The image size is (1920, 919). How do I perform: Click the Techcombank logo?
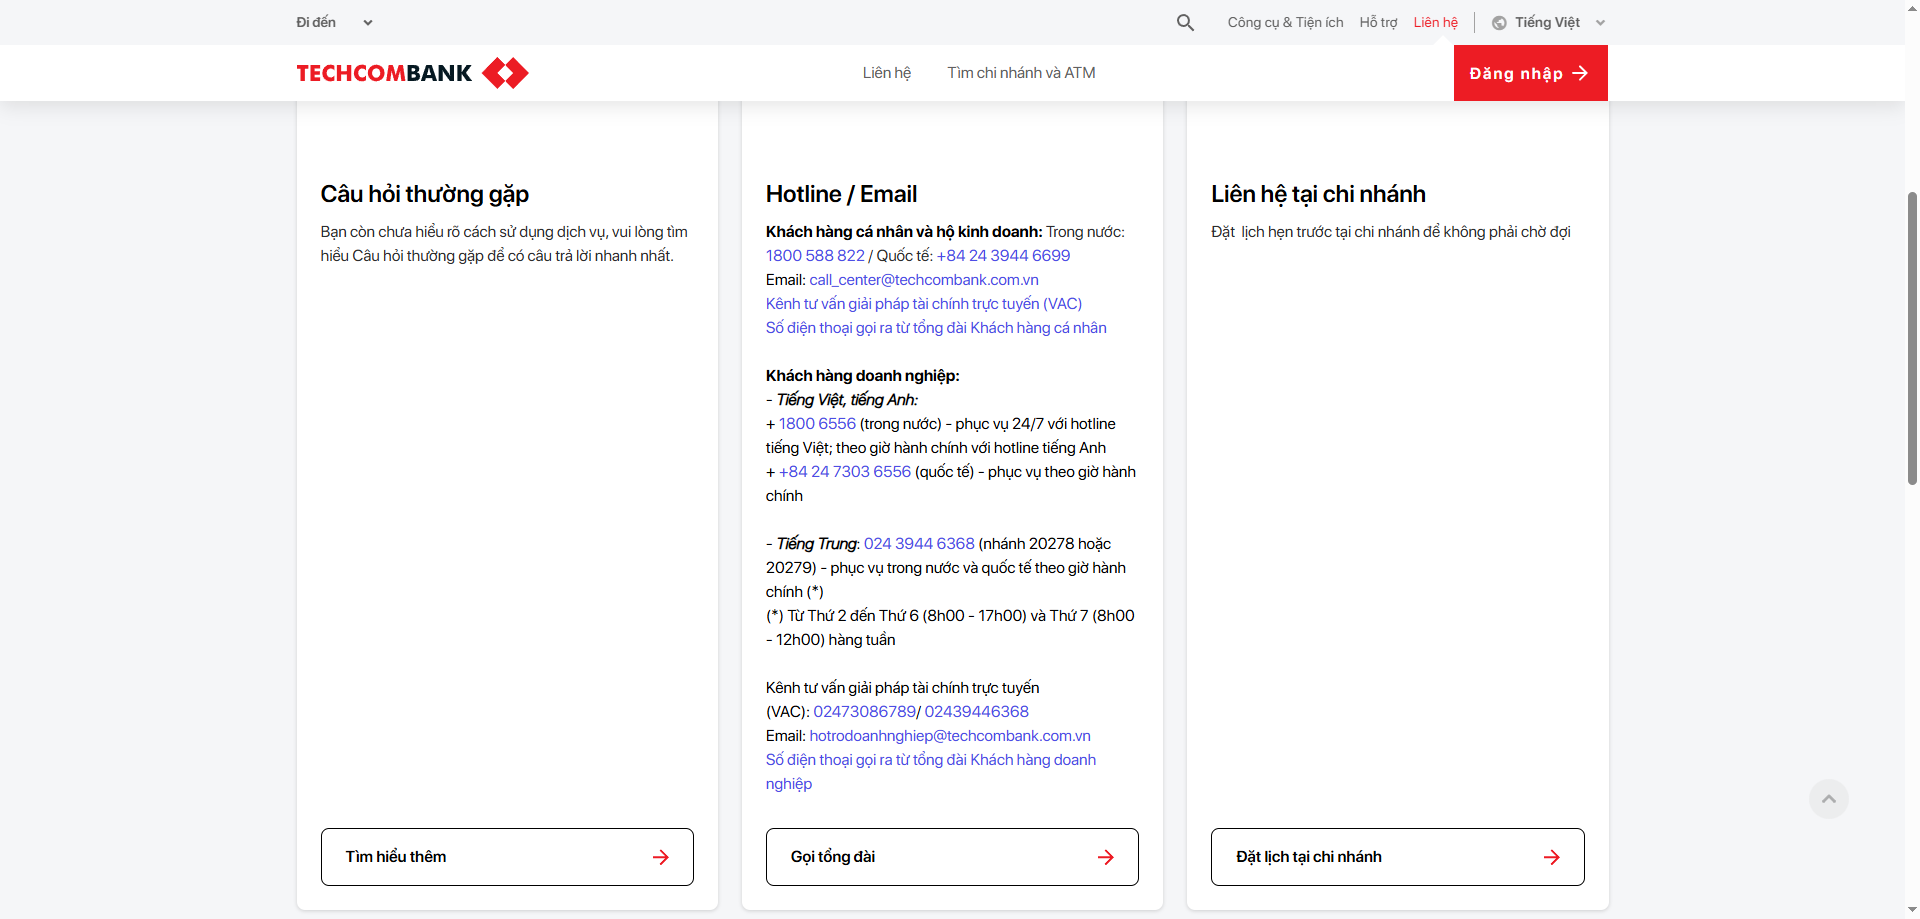click(412, 73)
